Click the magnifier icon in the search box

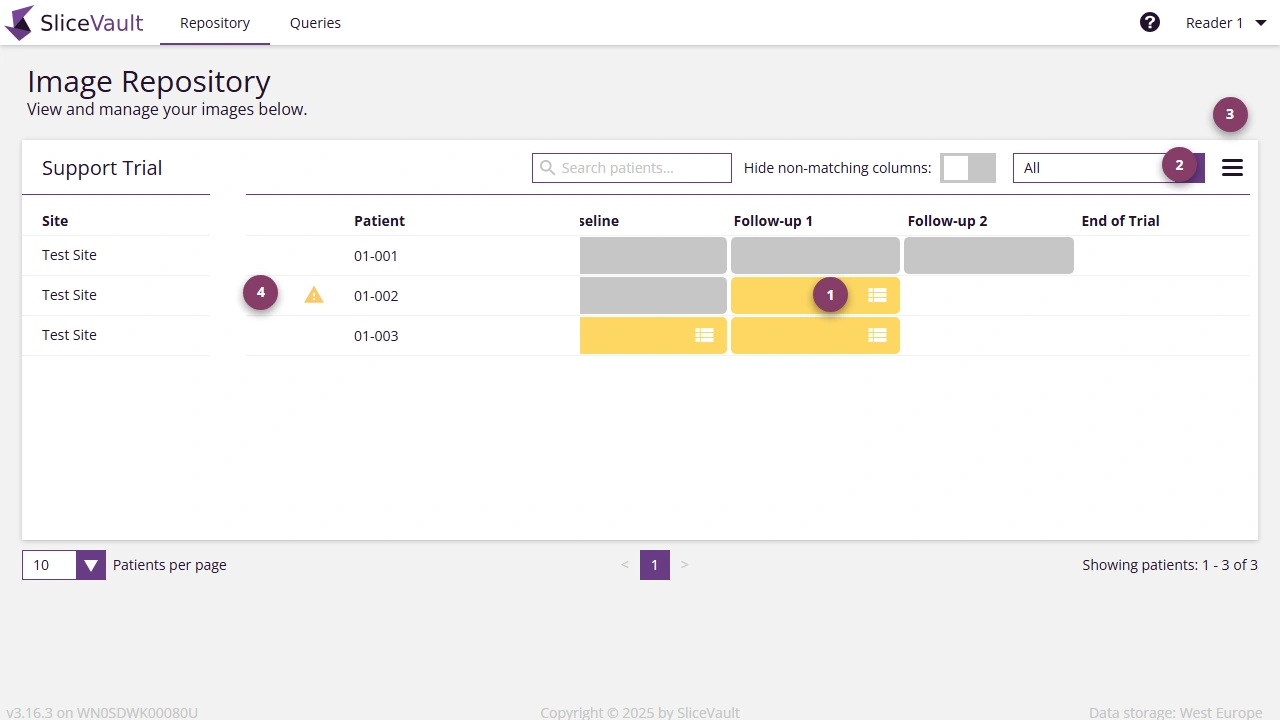point(547,167)
